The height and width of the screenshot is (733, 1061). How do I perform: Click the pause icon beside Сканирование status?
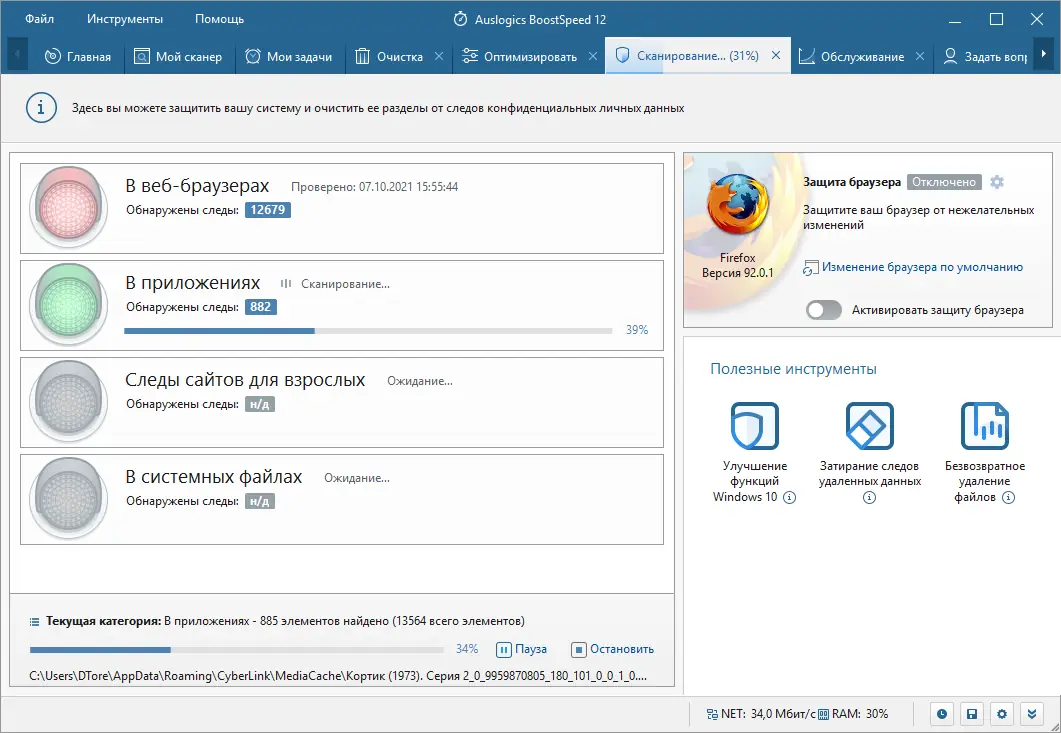pos(286,284)
